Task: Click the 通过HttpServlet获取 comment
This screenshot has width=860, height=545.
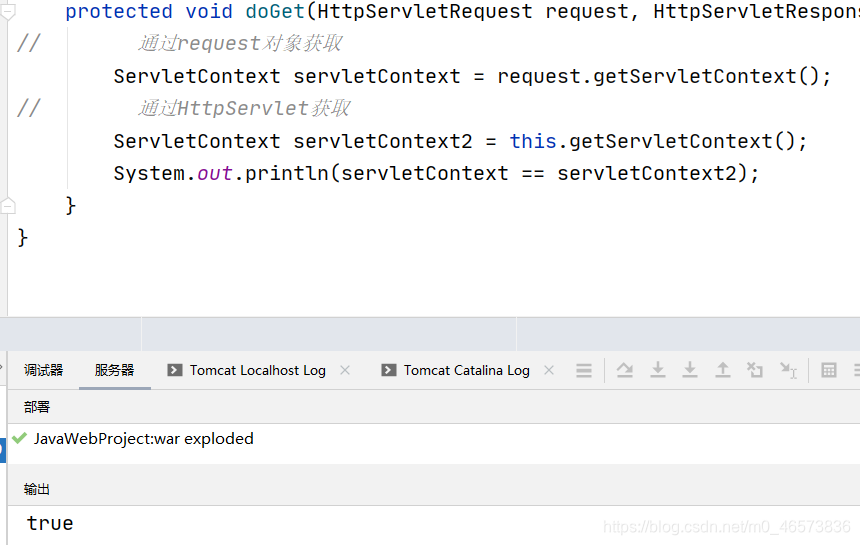Action: click(244, 109)
